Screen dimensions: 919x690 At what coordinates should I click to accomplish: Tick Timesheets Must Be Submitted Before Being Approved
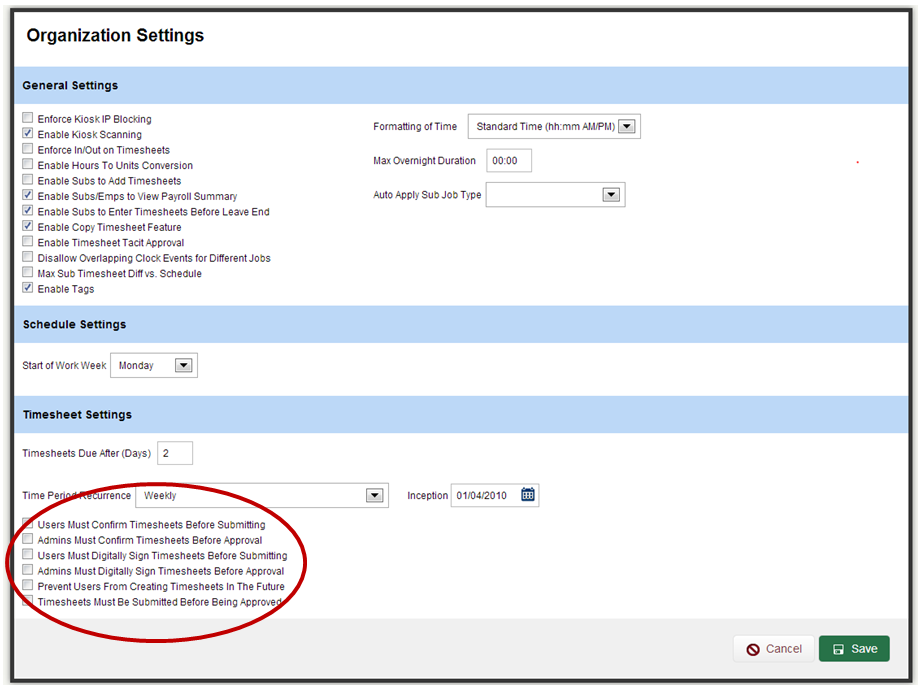tap(28, 600)
